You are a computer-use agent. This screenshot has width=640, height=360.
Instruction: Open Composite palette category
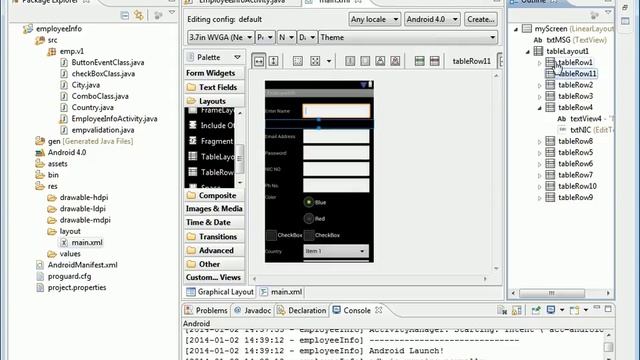(x=214, y=196)
